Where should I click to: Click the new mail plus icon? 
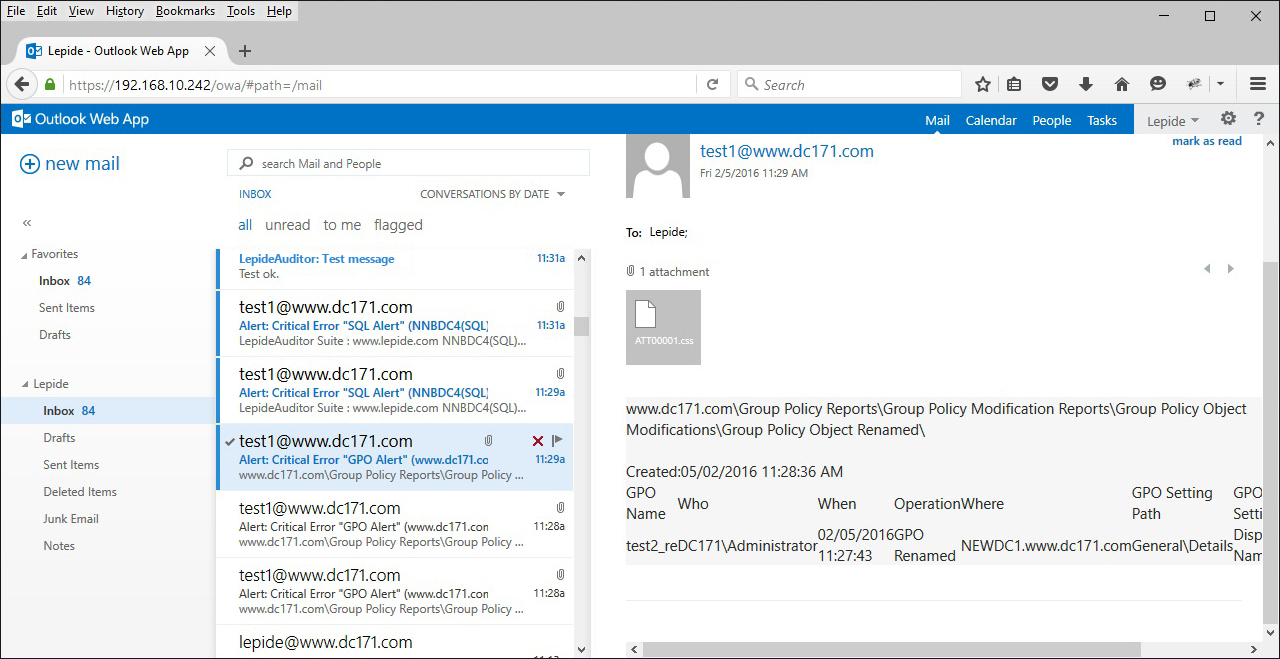click(x=30, y=164)
